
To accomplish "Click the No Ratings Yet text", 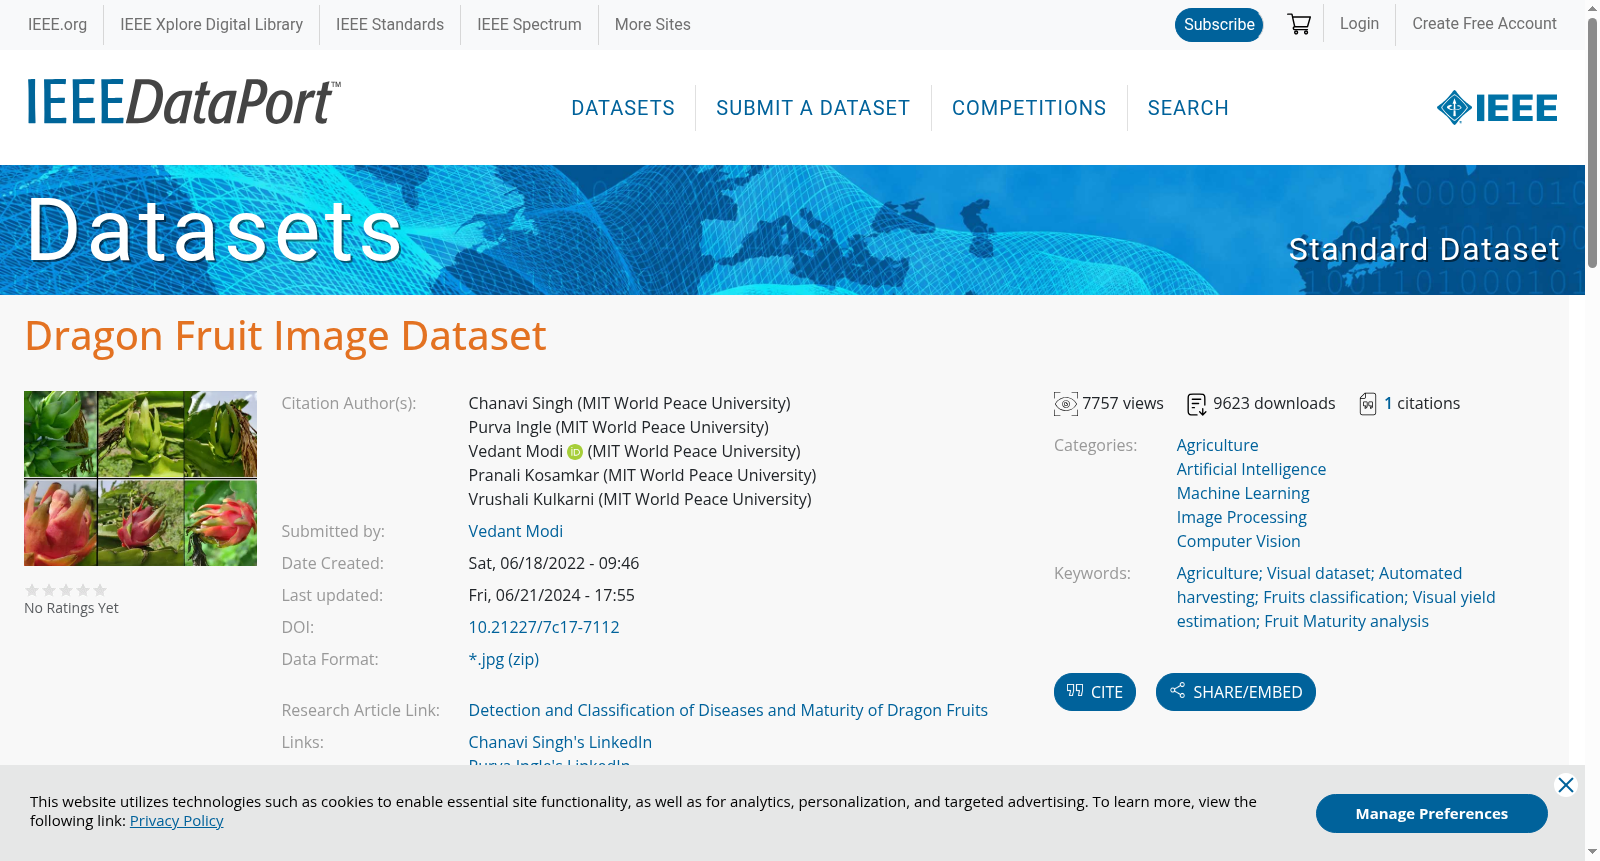I will click(x=71, y=608).
